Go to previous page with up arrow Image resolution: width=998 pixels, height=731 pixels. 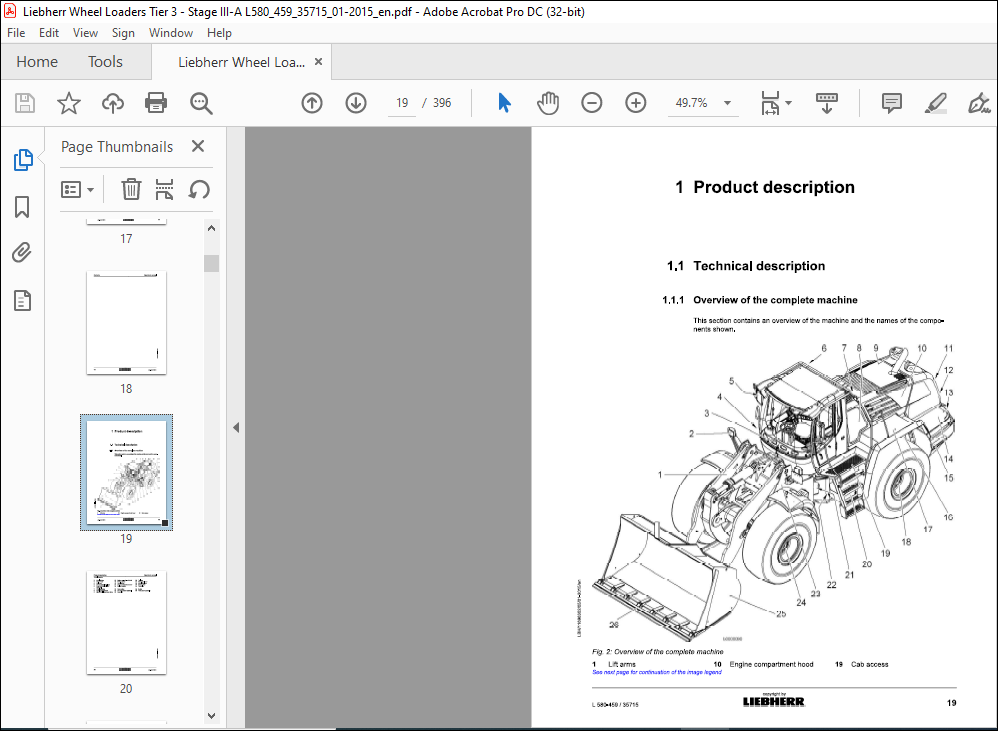pyautogui.click(x=312, y=103)
